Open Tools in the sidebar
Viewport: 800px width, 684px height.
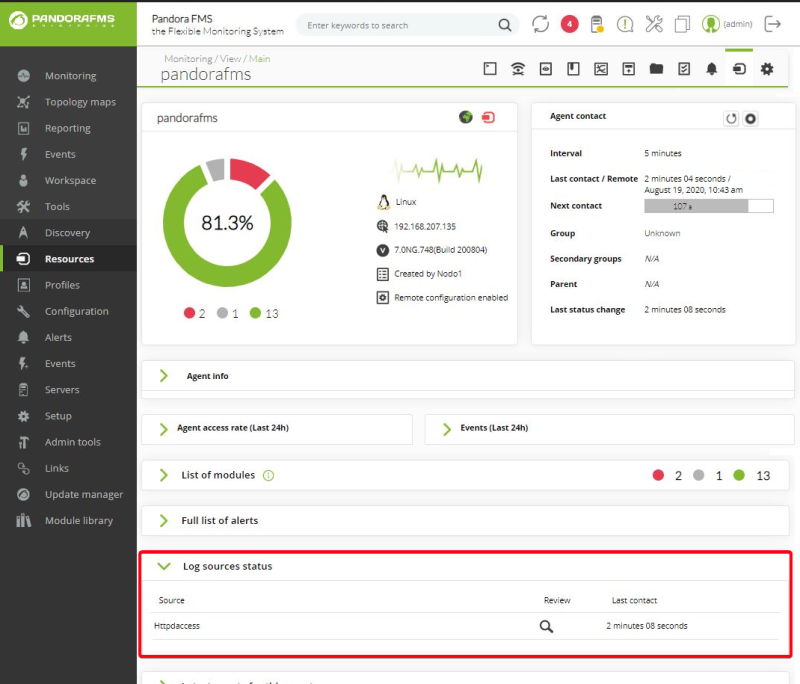(x=68, y=207)
